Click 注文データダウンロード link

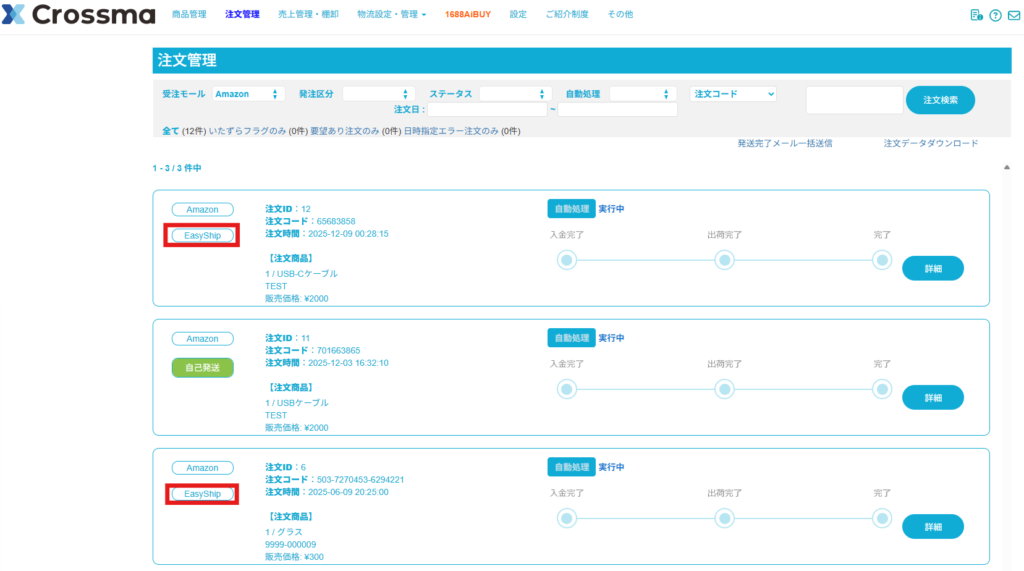pyautogui.click(x=930, y=143)
